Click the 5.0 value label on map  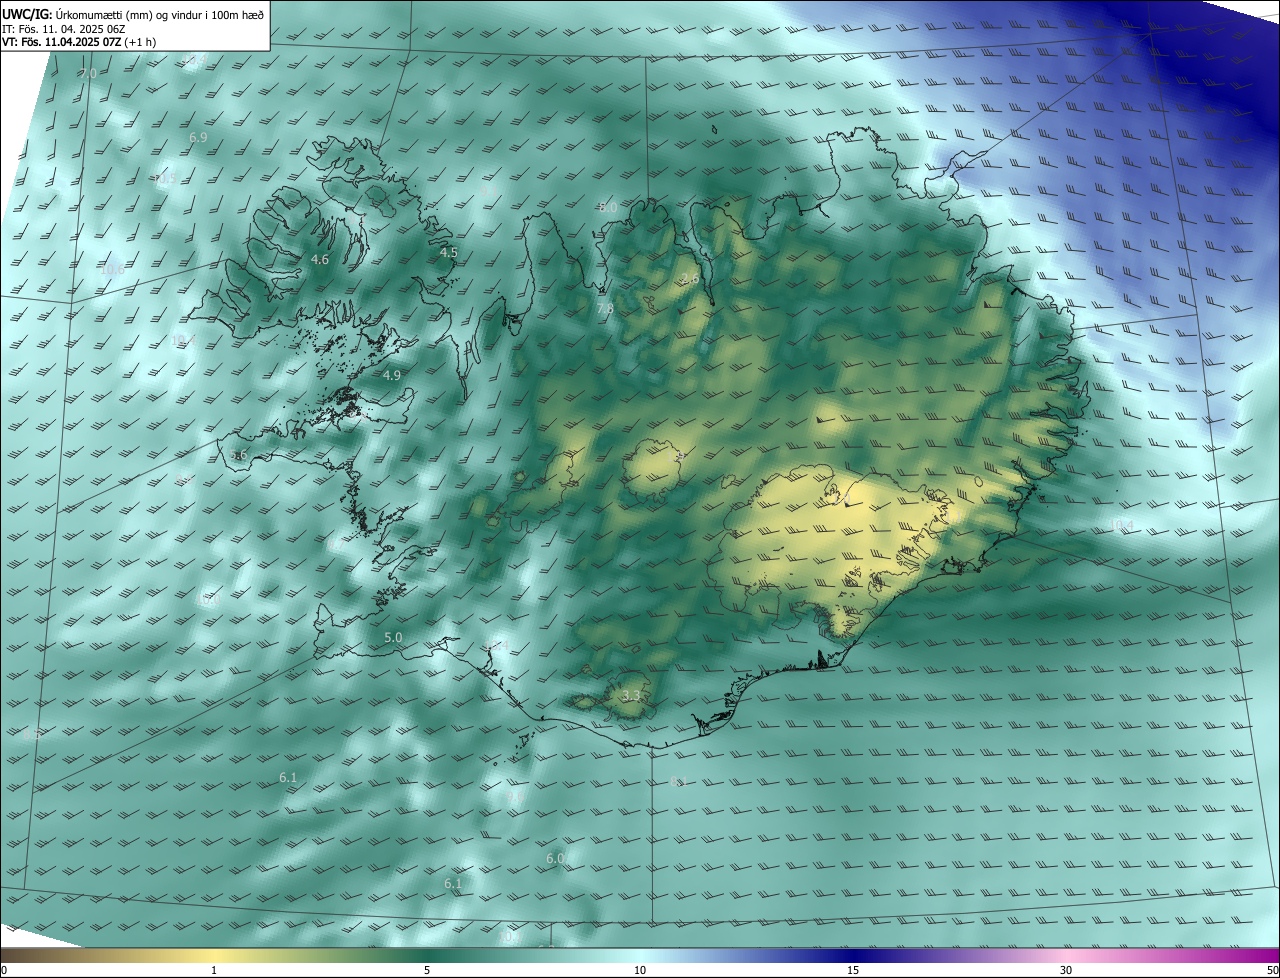point(393,638)
